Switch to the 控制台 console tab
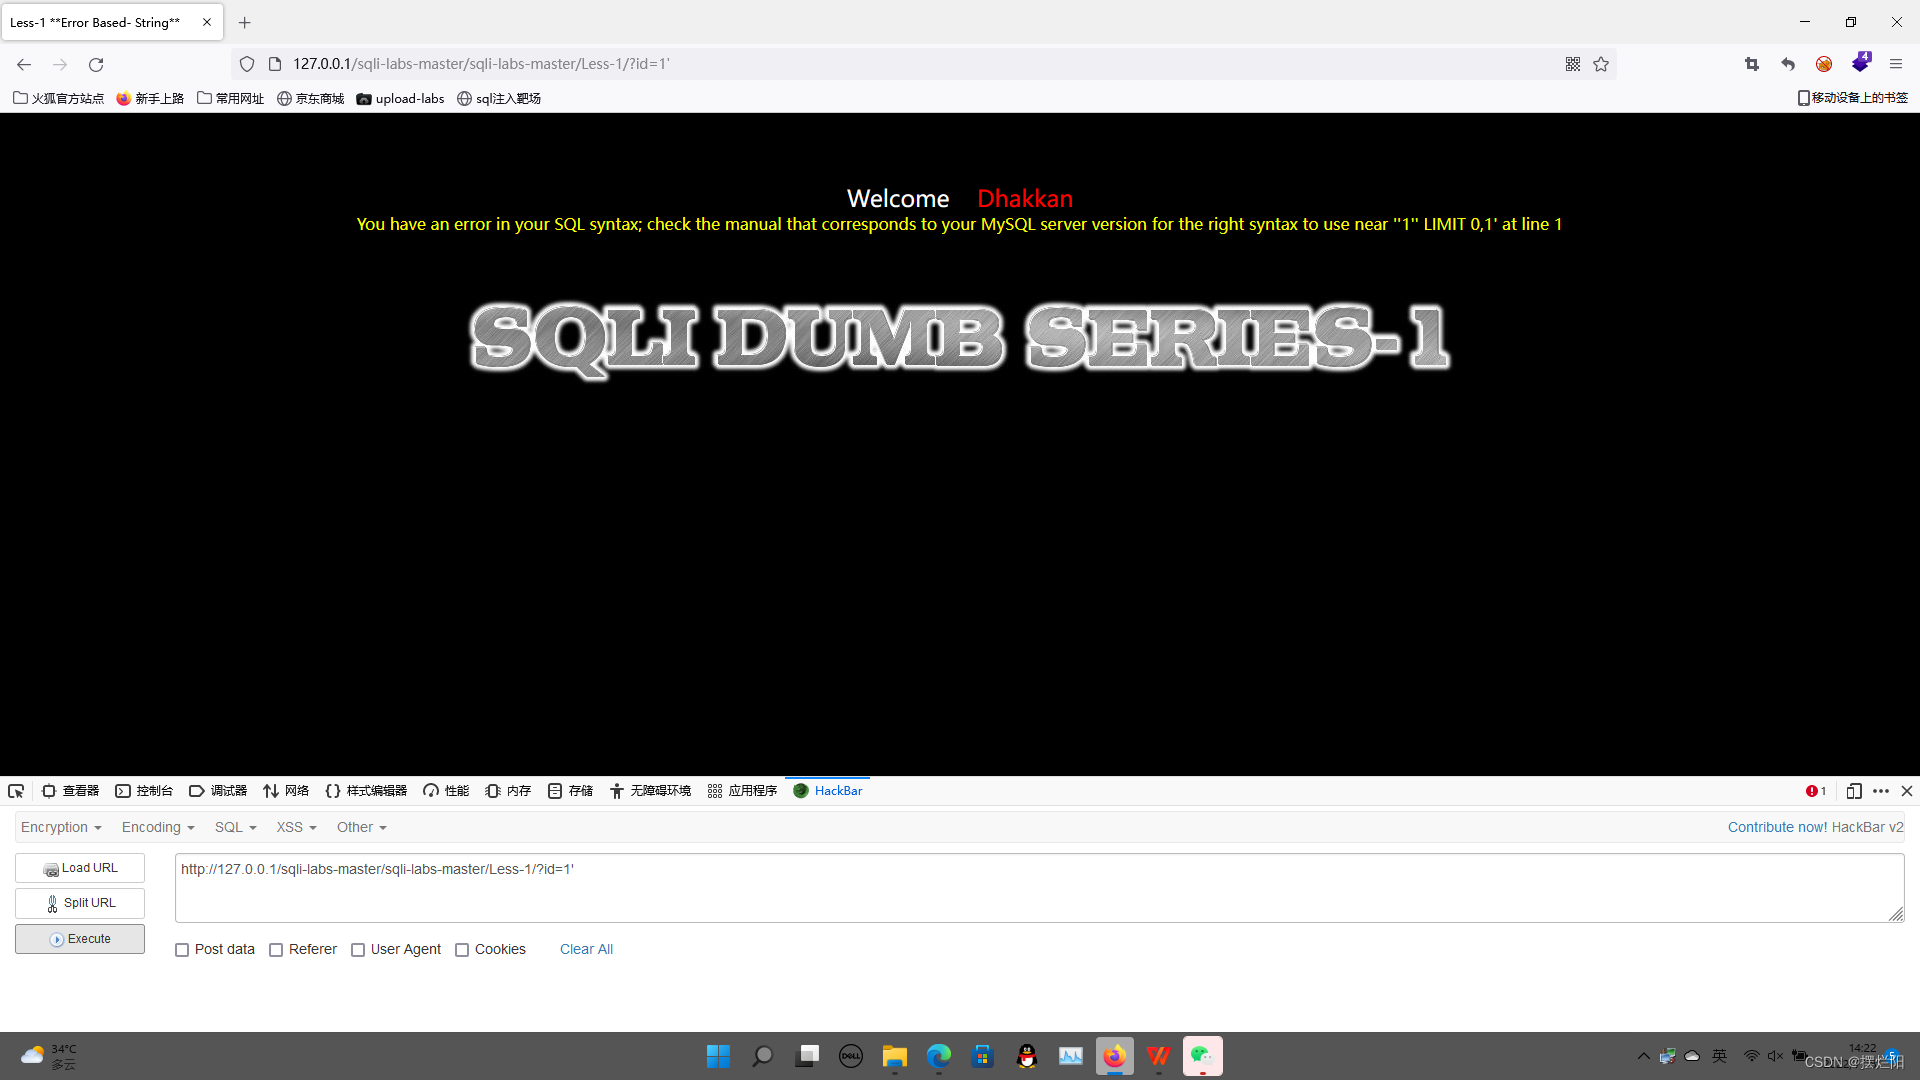The width and height of the screenshot is (1920, 1080). [144, 791]
